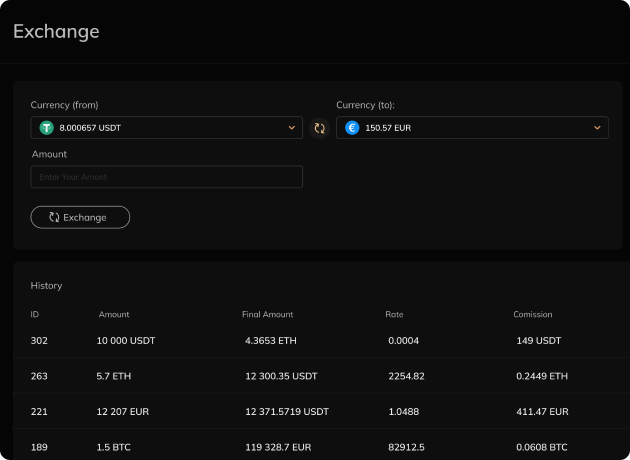
Task: Select transaction ID 221 in History
Action: [x=39, y=411]
